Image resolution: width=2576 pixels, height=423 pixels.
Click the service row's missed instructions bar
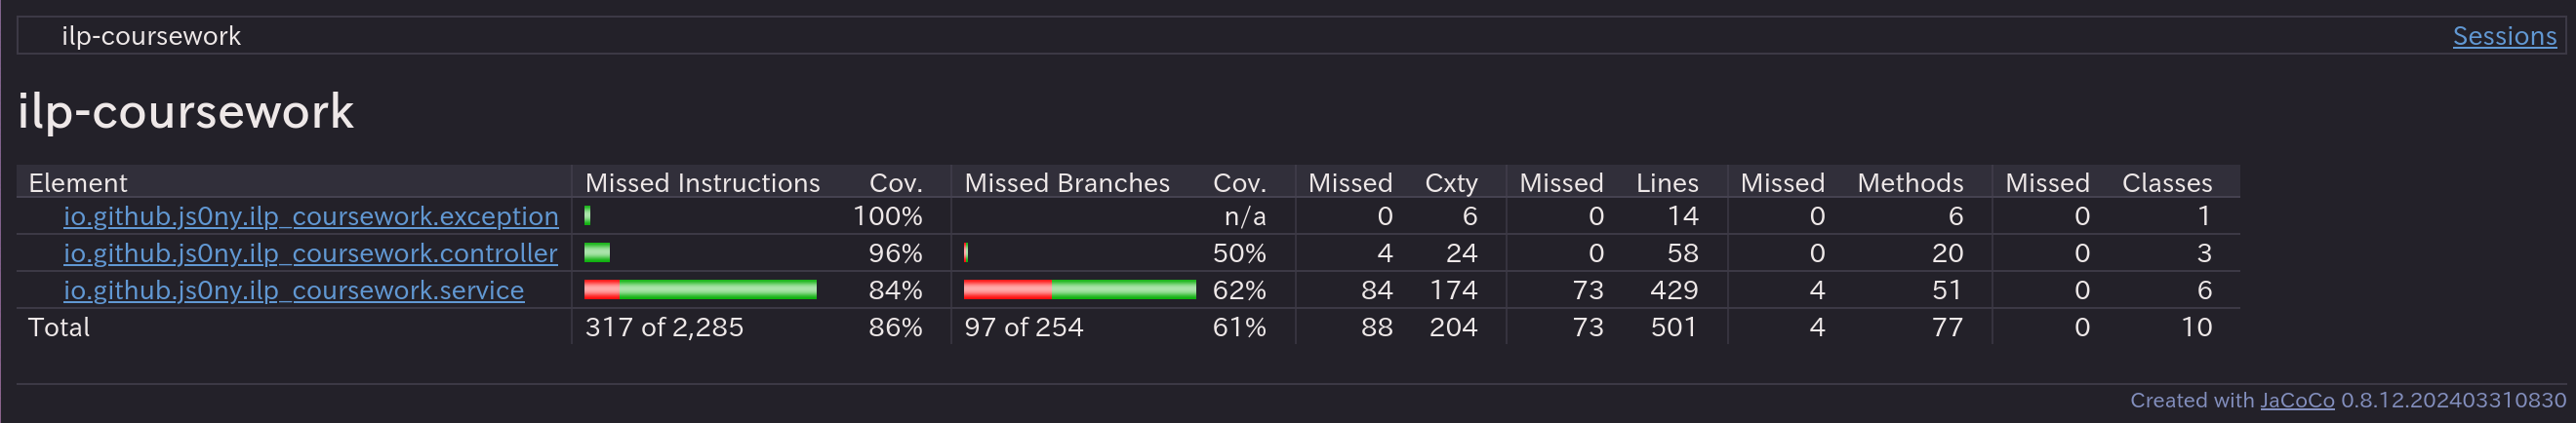(700, 290)
